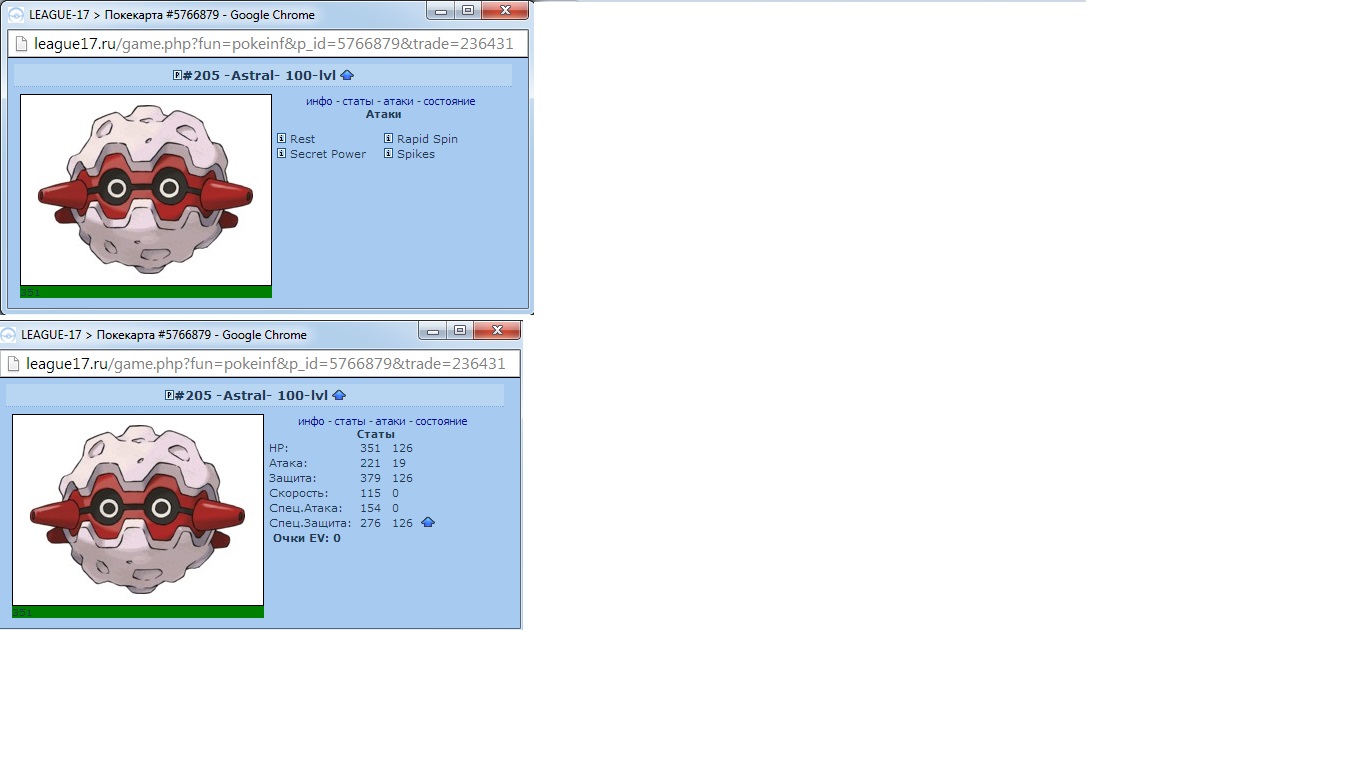The height and width of the screenshot is (768, 1366).
Task: Open info icon beside Rapid Spin
Action: pyautogui.click(x=389, y=139)
